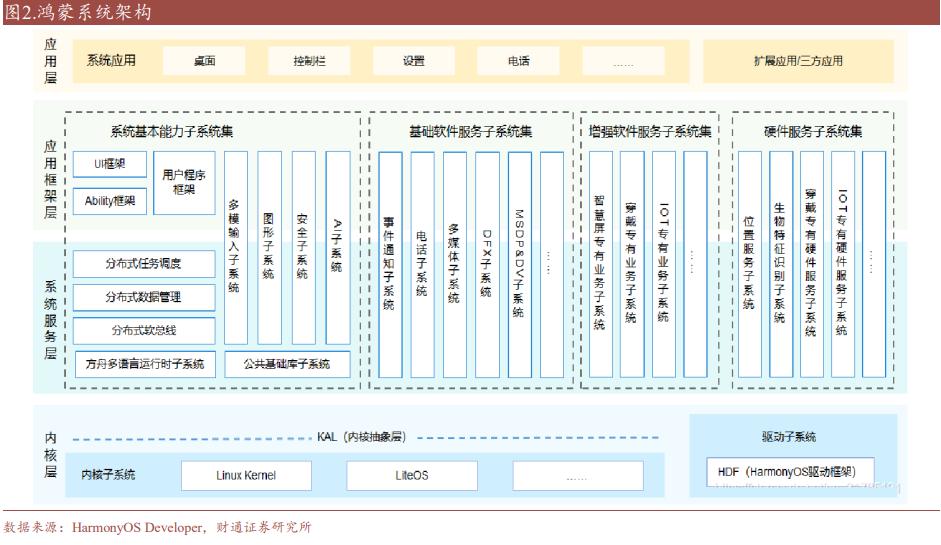
Task: Click the 电话 application box
Action: pyautogui.click(x=519, y=61)
